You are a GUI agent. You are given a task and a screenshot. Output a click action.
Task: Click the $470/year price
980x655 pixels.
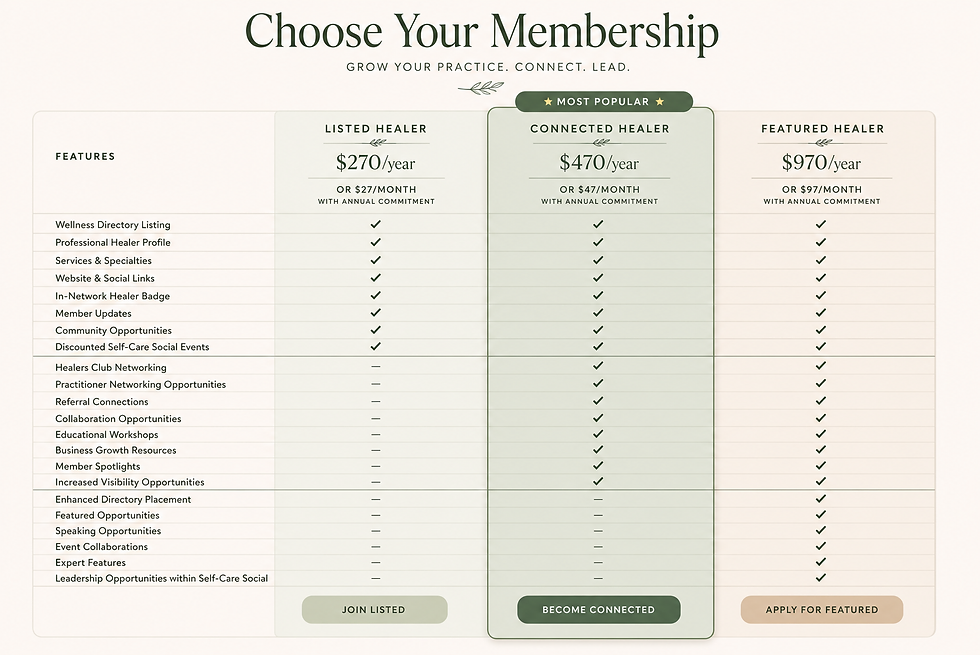click(599, 162)
